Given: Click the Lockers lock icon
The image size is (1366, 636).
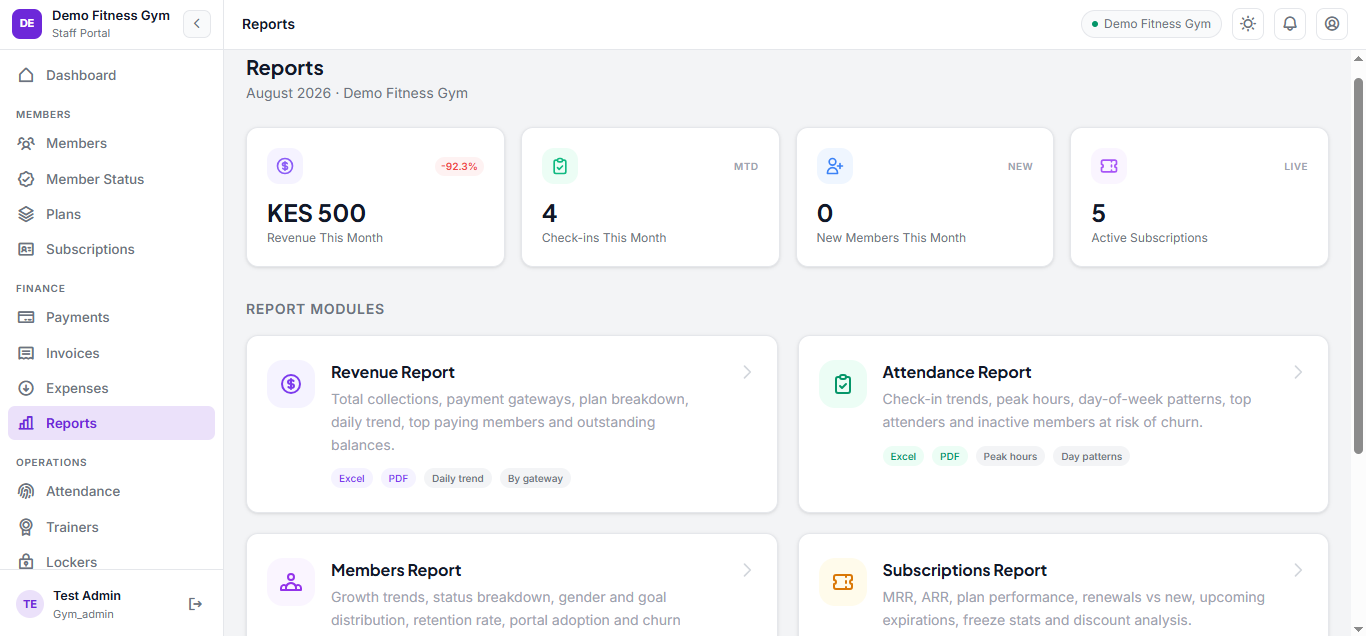Looking at the screenshot, I should [x=26, y=562].
